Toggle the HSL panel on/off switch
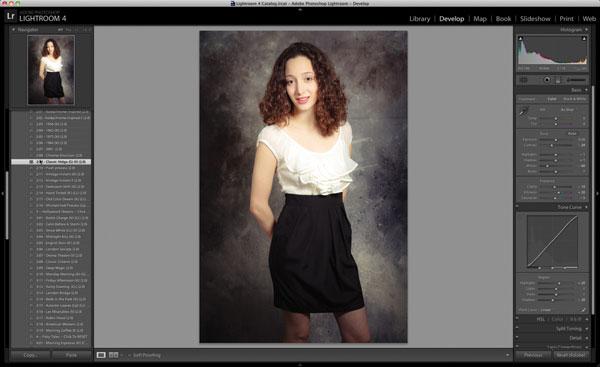Viewport: 600px width, 367px height. pyautogui.click(x=517, y=319)
